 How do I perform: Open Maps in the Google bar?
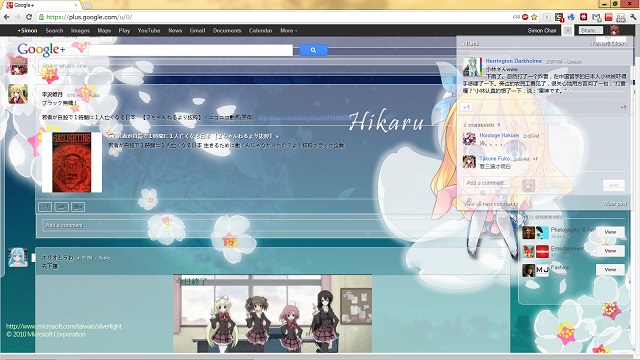point(104,31)
